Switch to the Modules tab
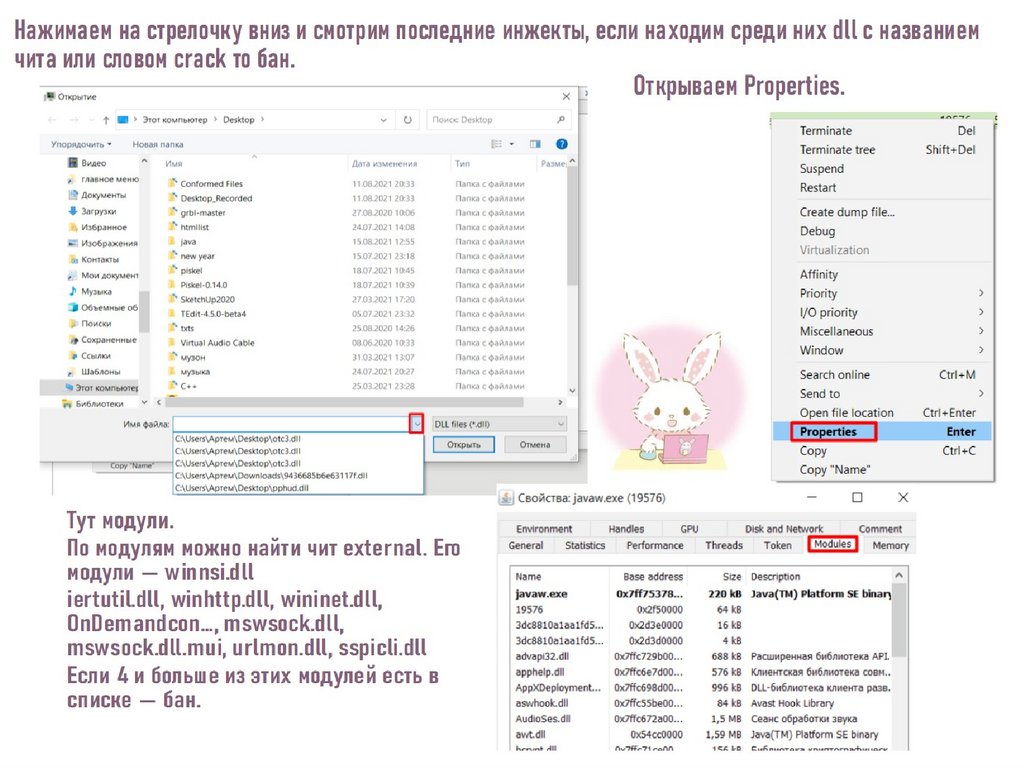Screen dimensions: 1024x768 pyautogui.click(x=833, y=544)
